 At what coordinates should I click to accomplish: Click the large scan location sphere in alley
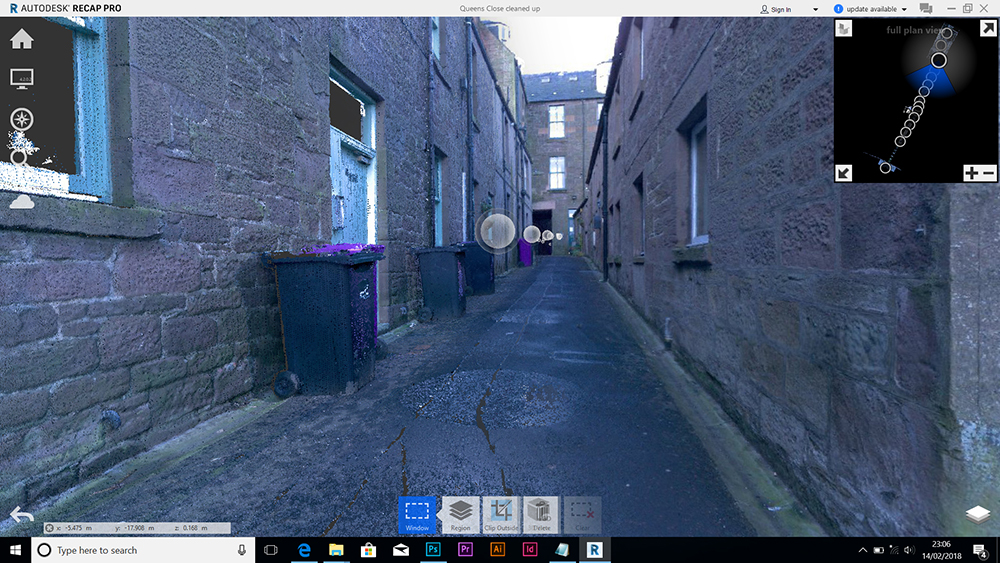tap(496, 231)
